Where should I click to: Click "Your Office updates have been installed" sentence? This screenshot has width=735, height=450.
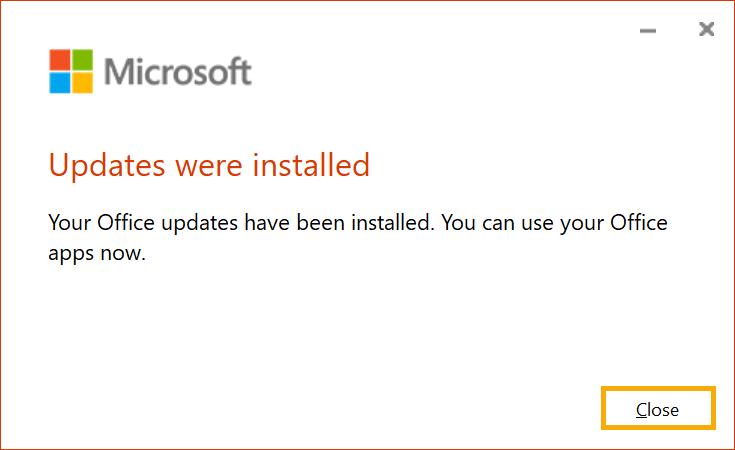[x=240, y=221]
